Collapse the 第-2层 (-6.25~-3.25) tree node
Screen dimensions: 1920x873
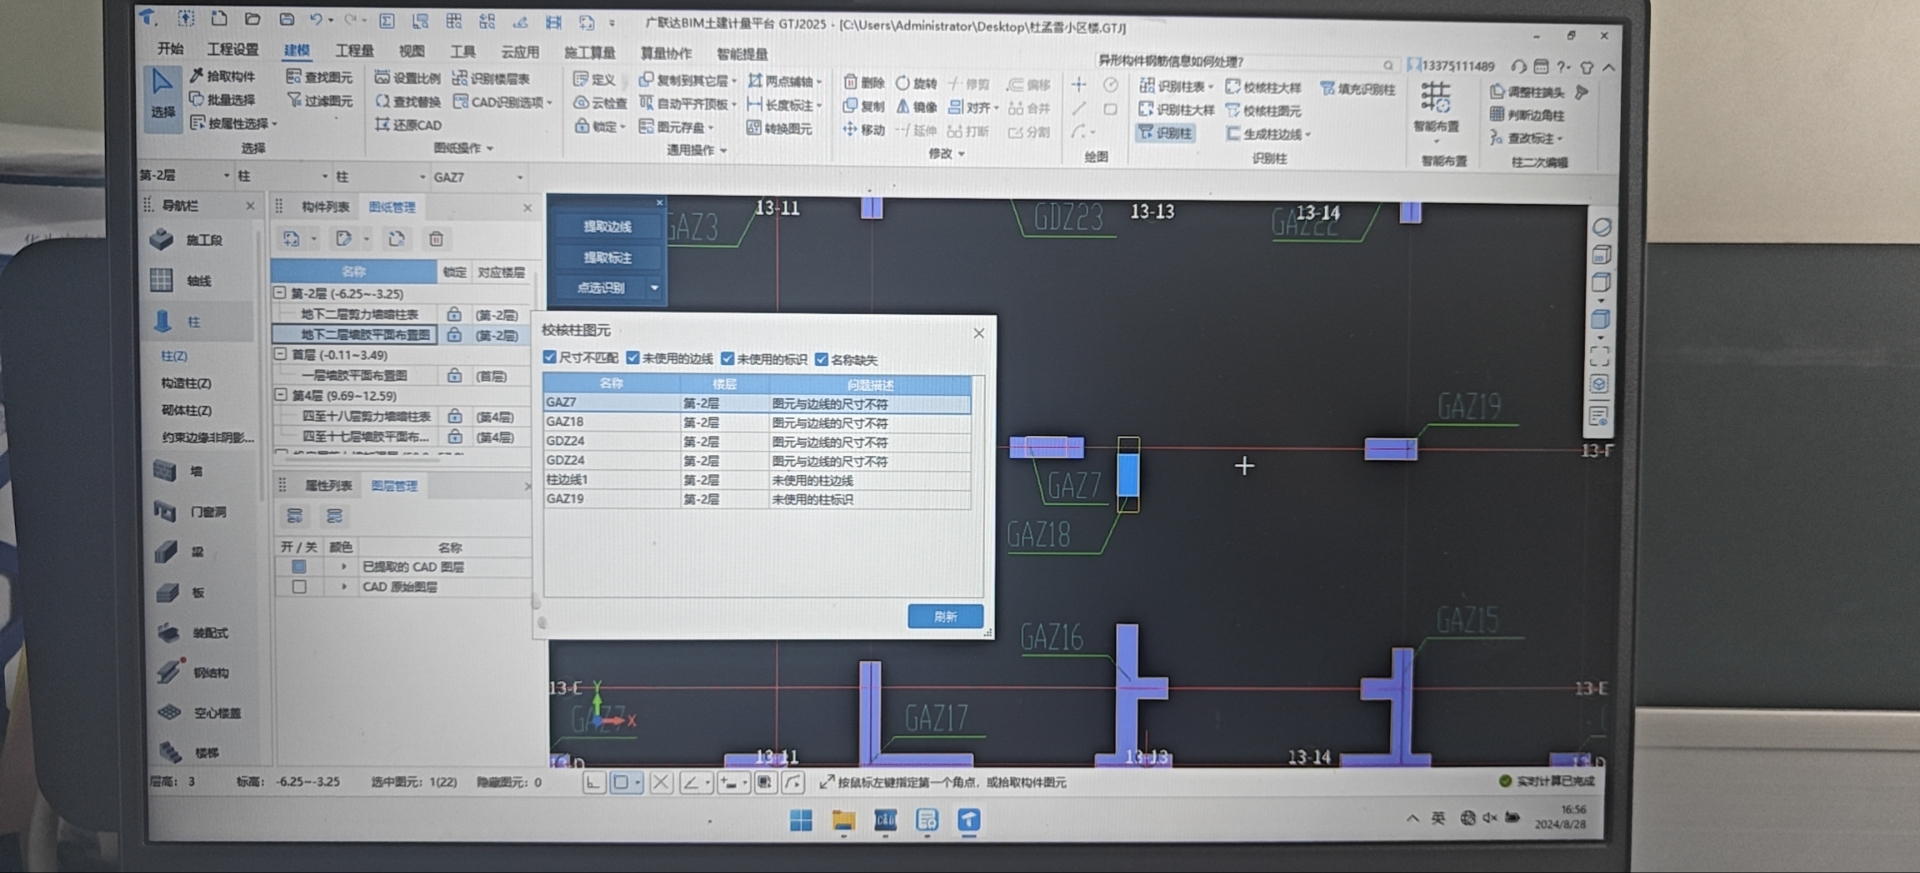click(280, 293)
